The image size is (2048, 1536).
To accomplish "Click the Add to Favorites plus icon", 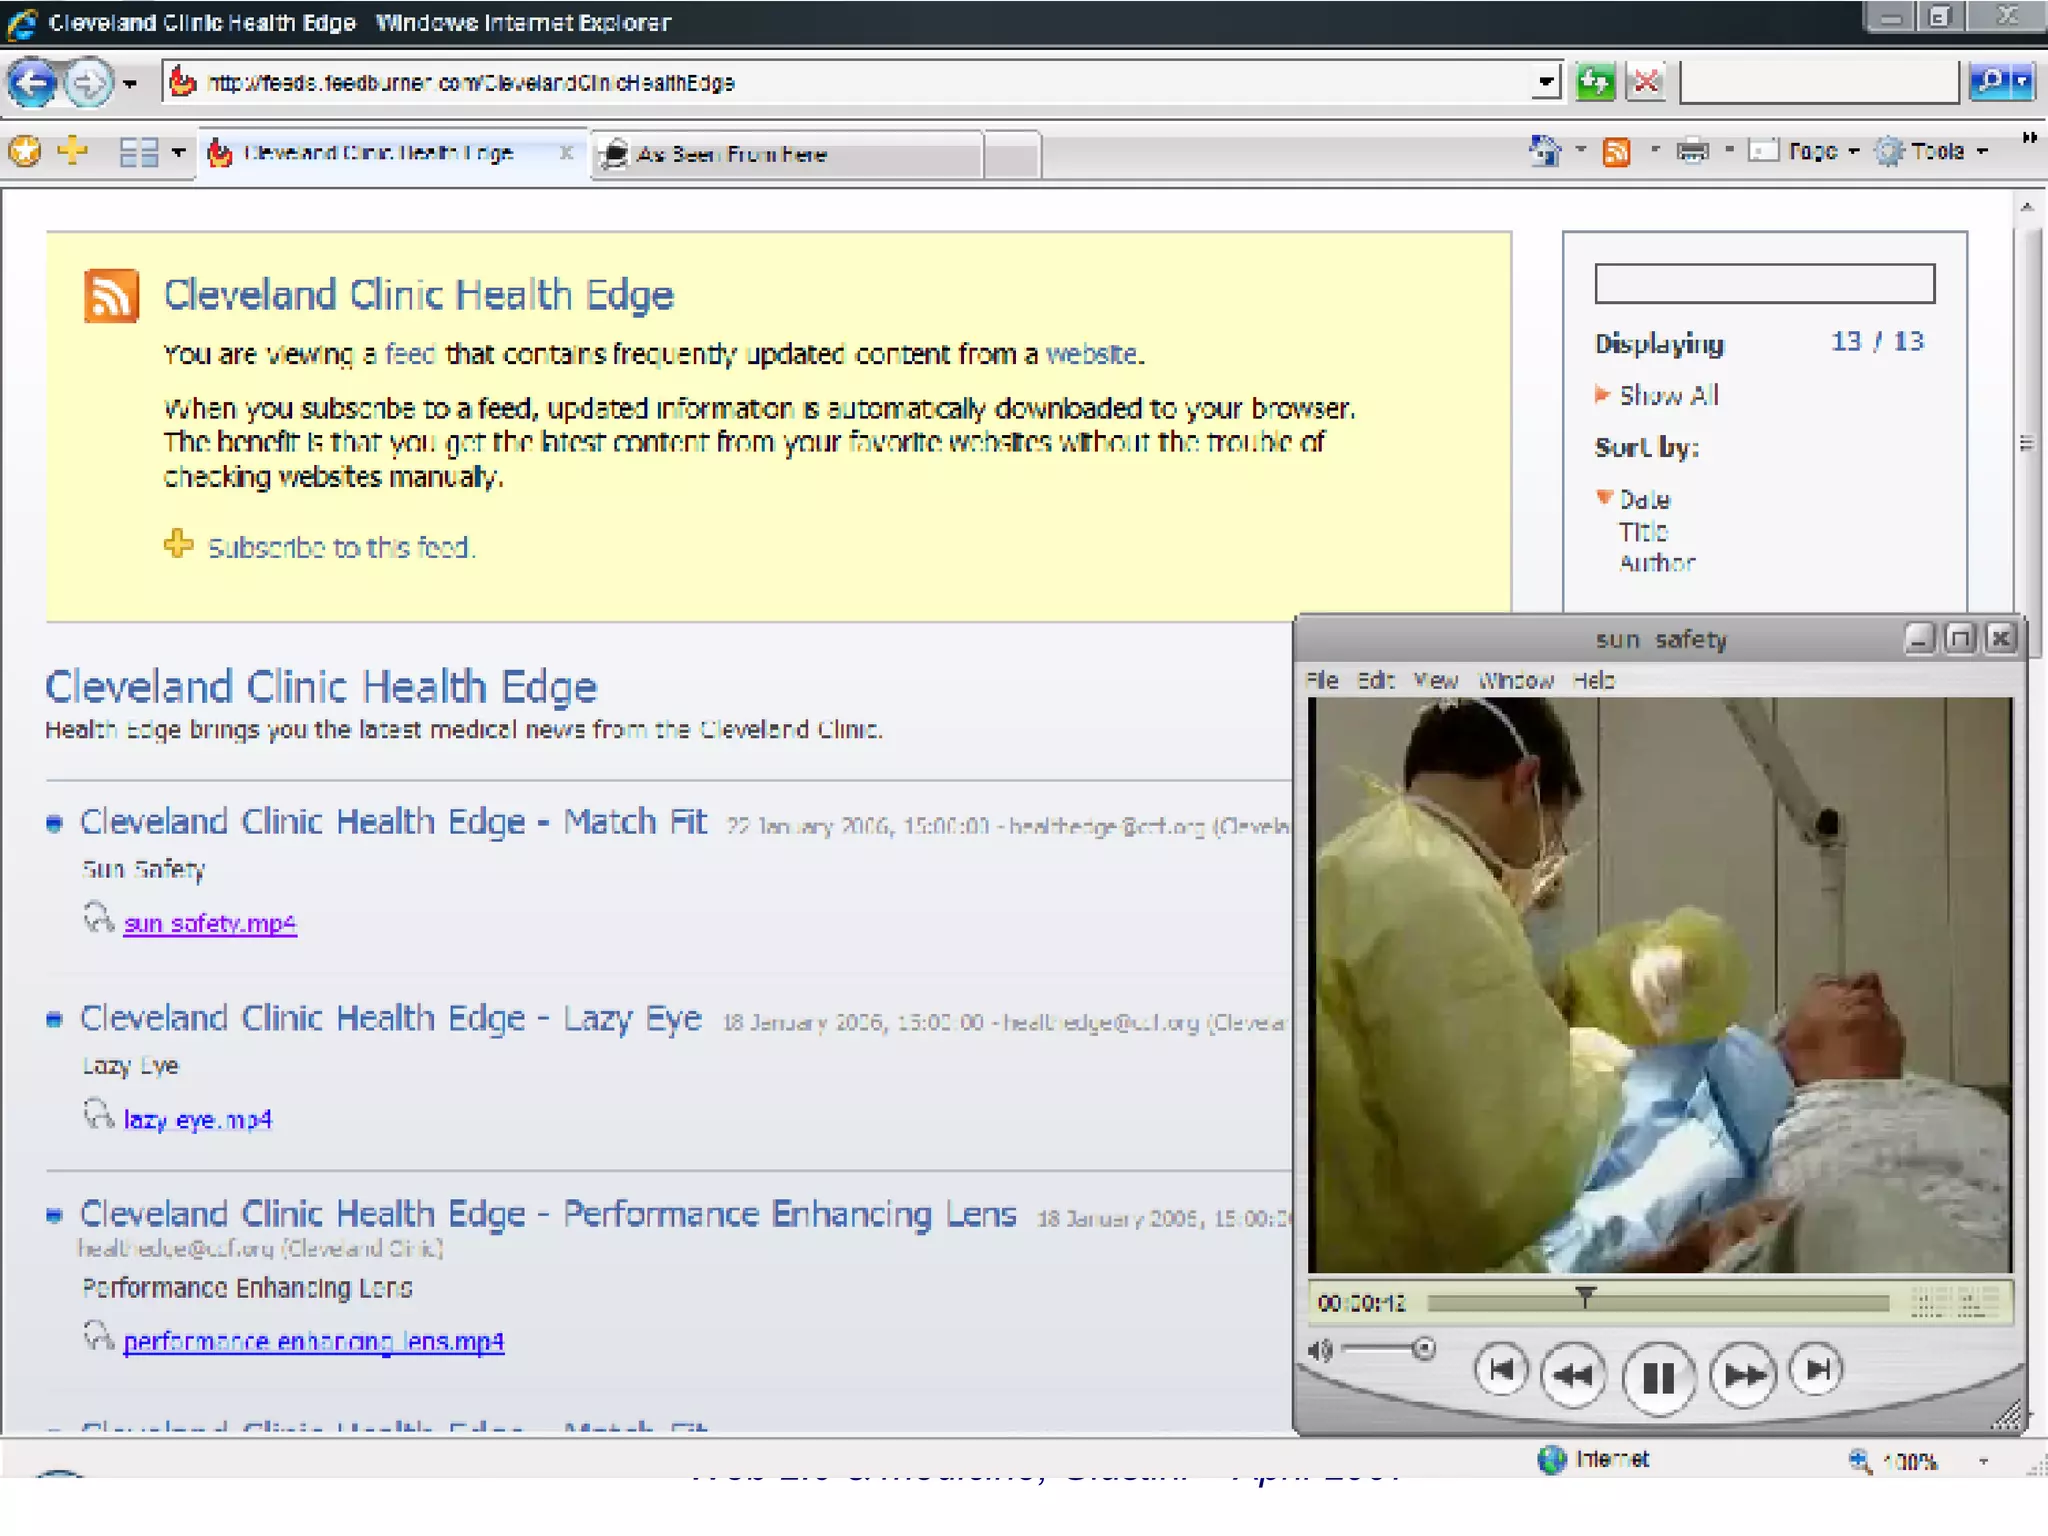I will click(73, 151).
